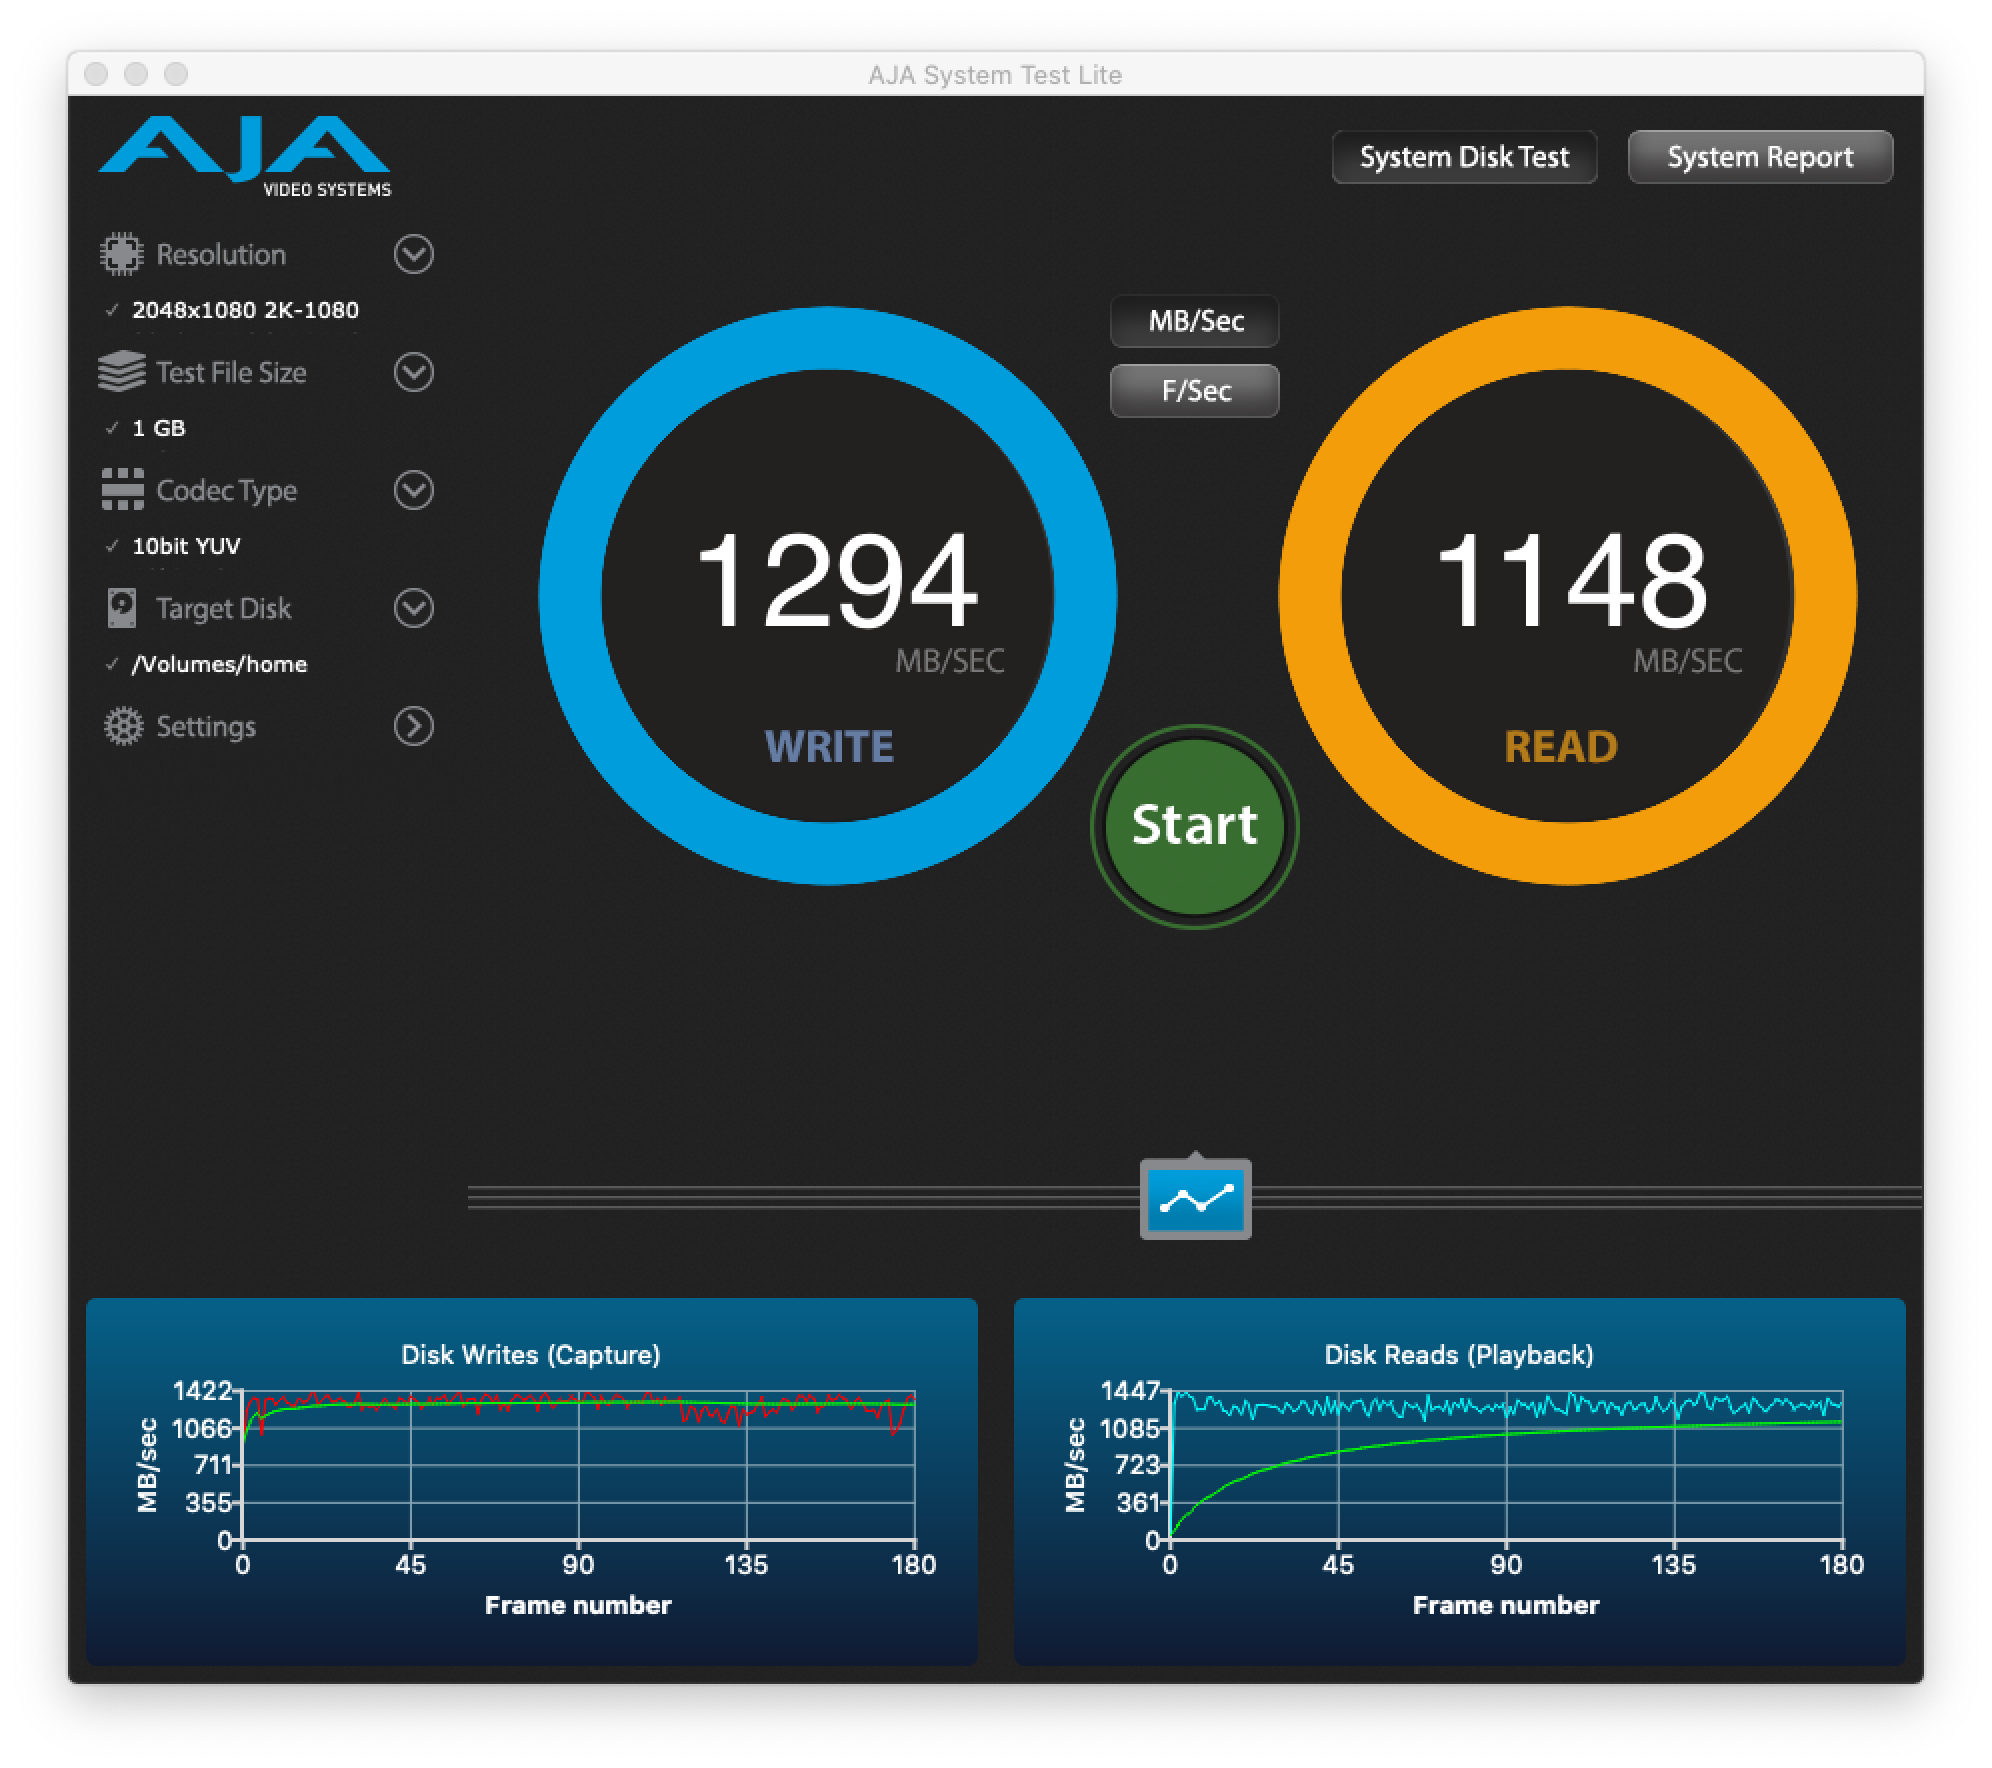Expand the Test File Size dropdown chevron
This screenshot has height=1768, width=1992.
[413, 372]
